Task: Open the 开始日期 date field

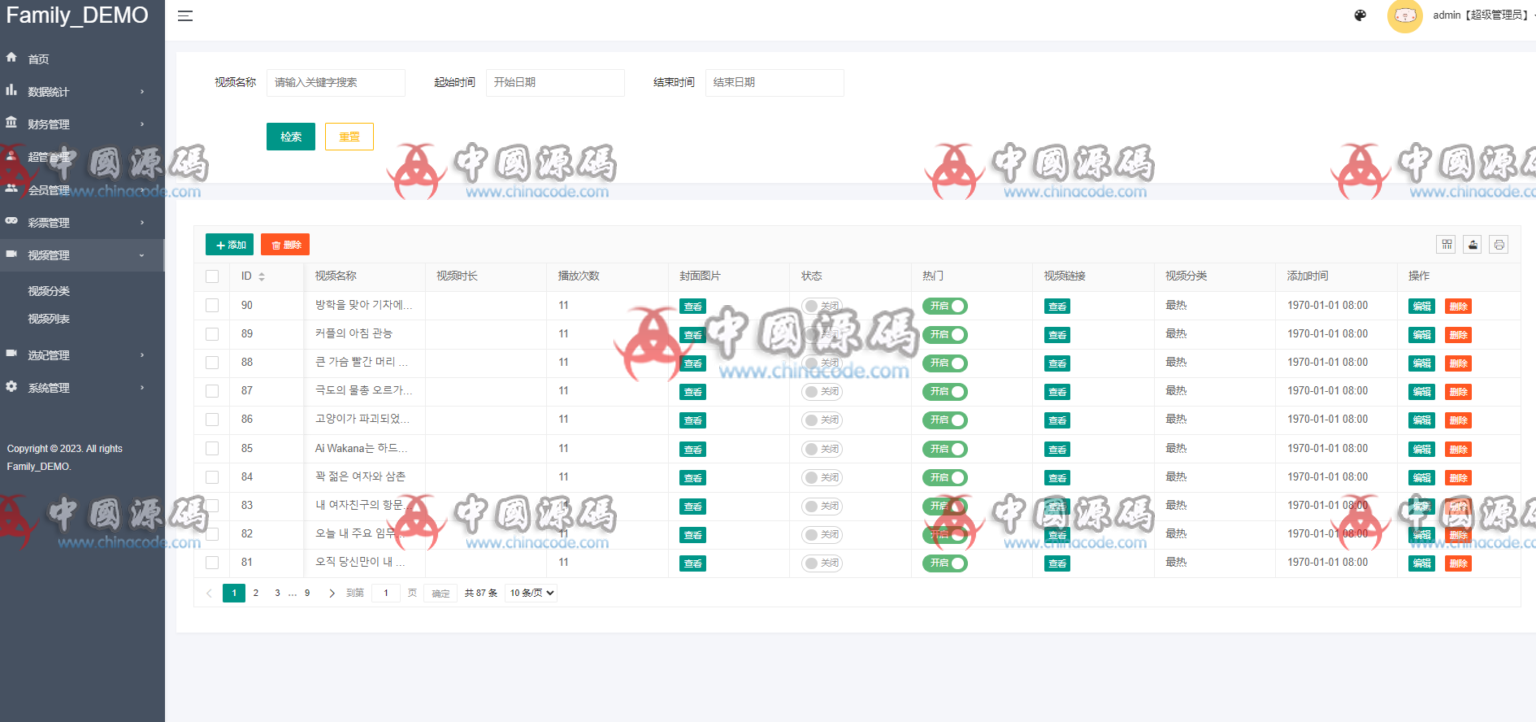Action: coord(555,82)
